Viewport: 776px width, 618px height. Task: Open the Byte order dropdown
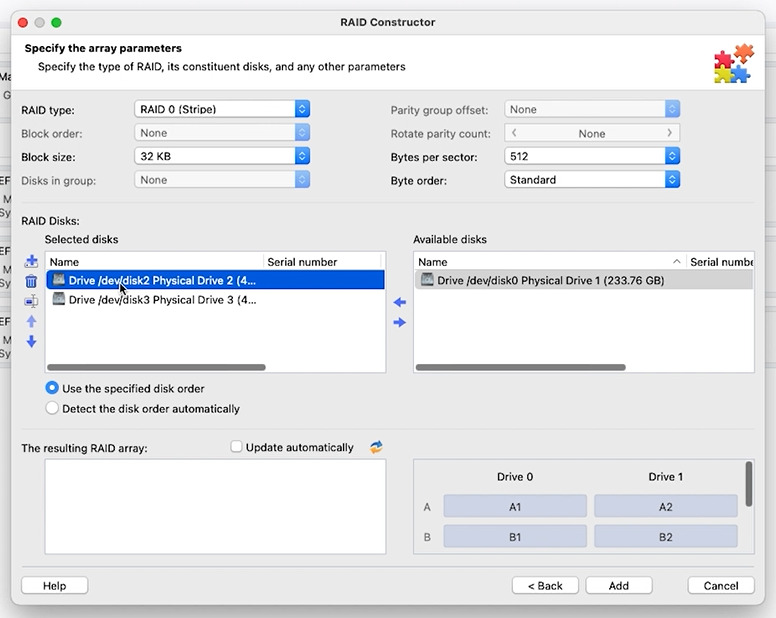click(x=592, y=180)
